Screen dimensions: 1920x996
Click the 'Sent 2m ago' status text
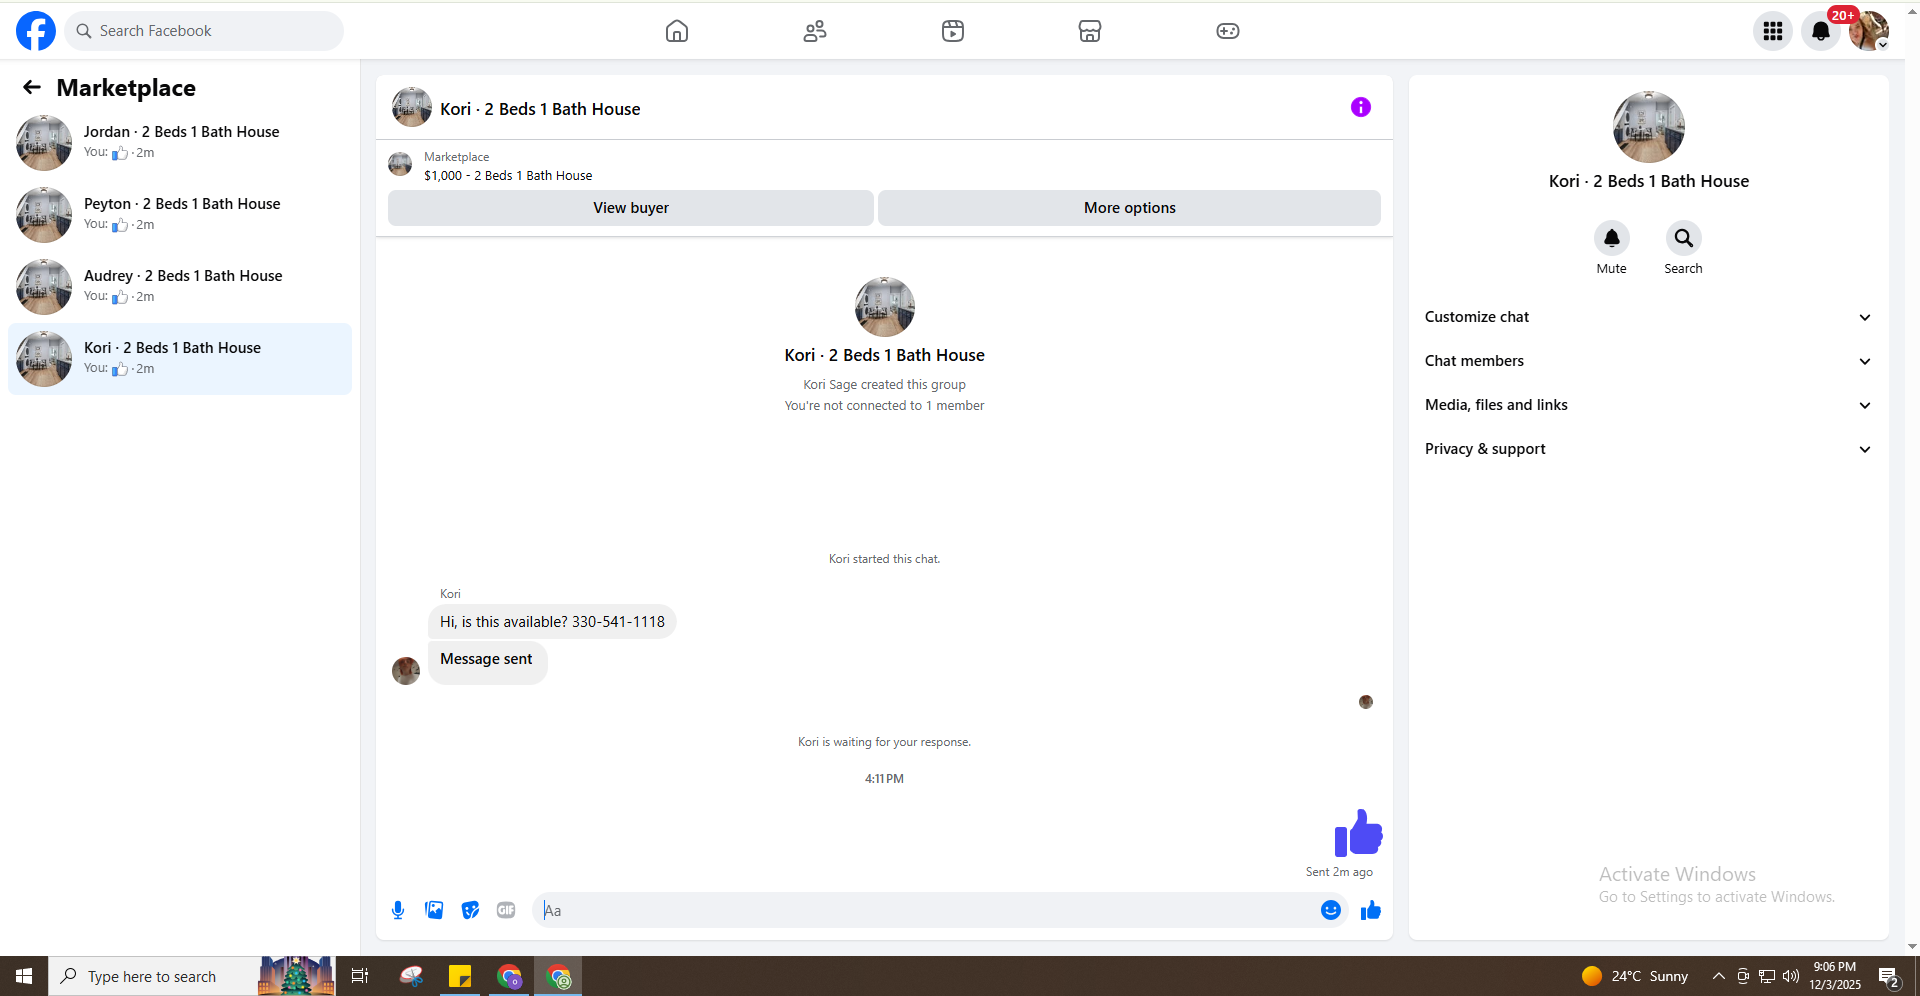click(x=1339, y=872)
